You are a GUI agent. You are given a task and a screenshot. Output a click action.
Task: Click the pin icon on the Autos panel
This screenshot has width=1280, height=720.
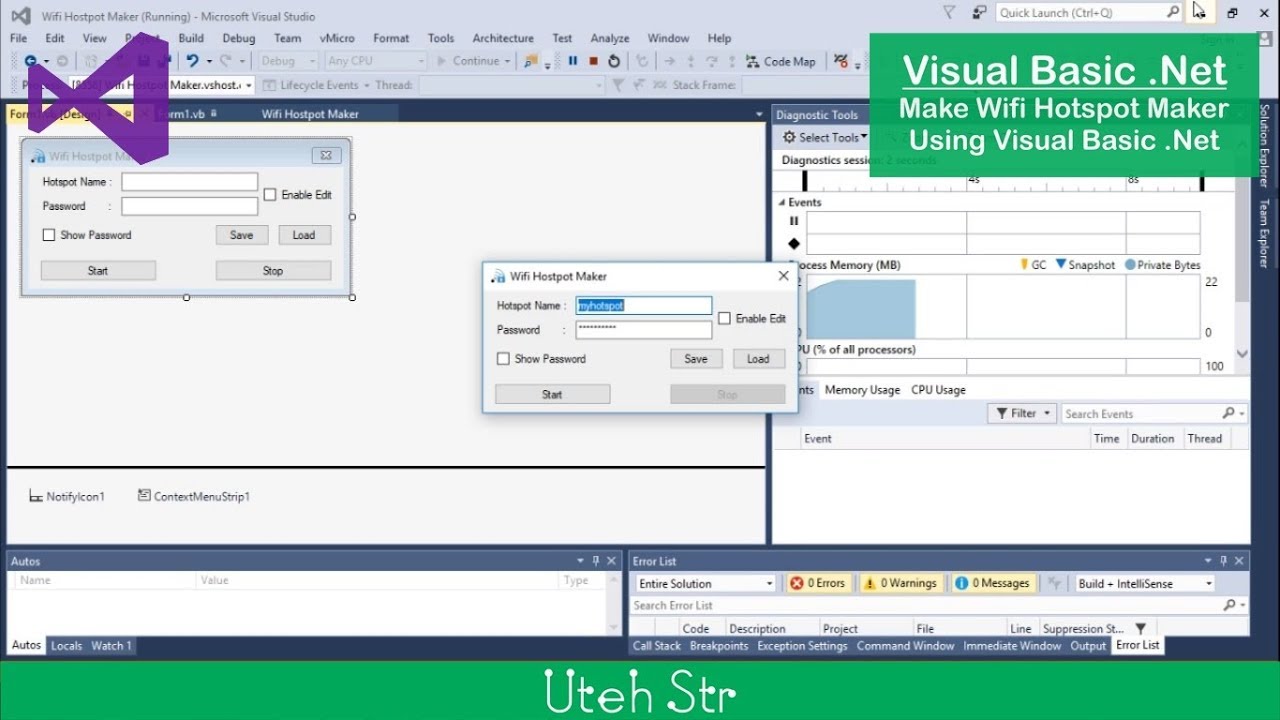pos(596,561)
